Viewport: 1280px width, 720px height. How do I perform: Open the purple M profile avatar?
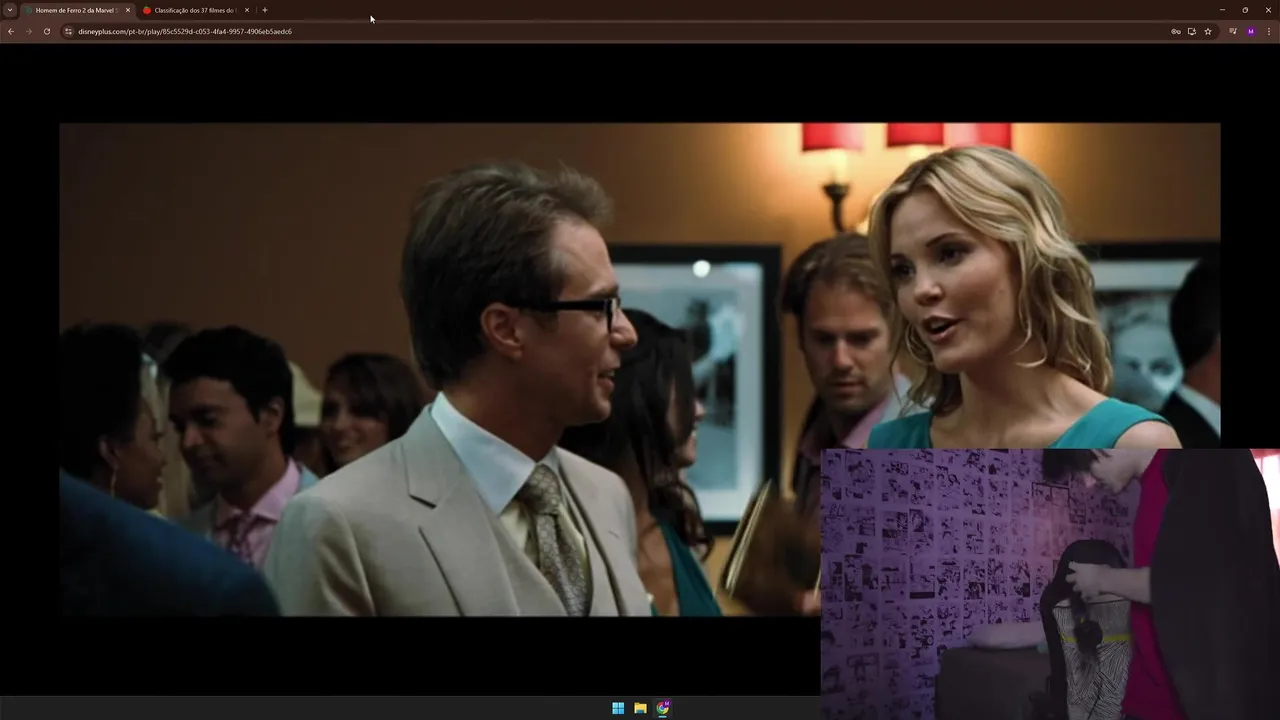[x=1251, y=31]
